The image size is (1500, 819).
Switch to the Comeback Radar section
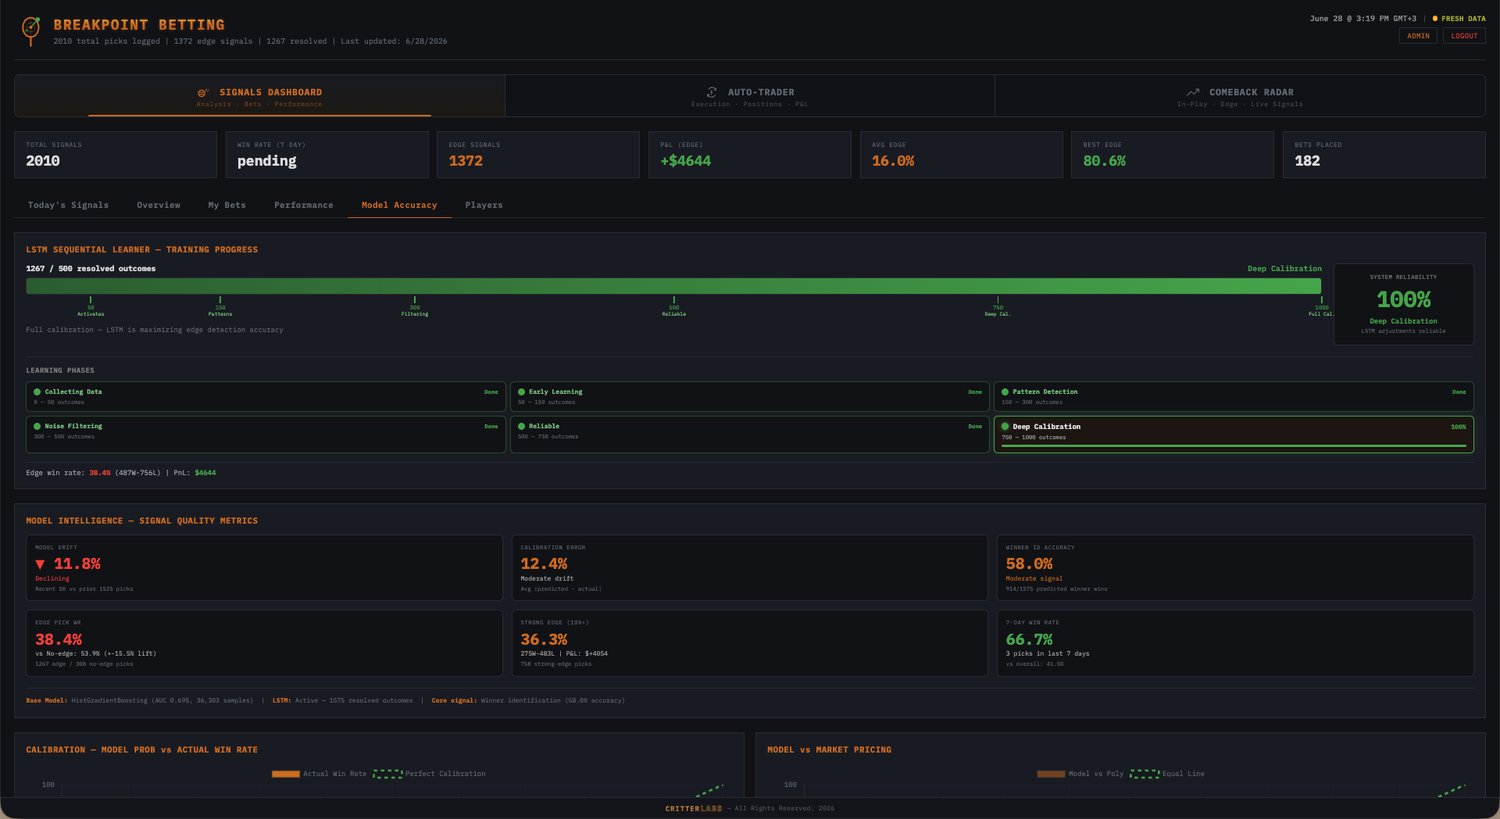click(1240, 96)
